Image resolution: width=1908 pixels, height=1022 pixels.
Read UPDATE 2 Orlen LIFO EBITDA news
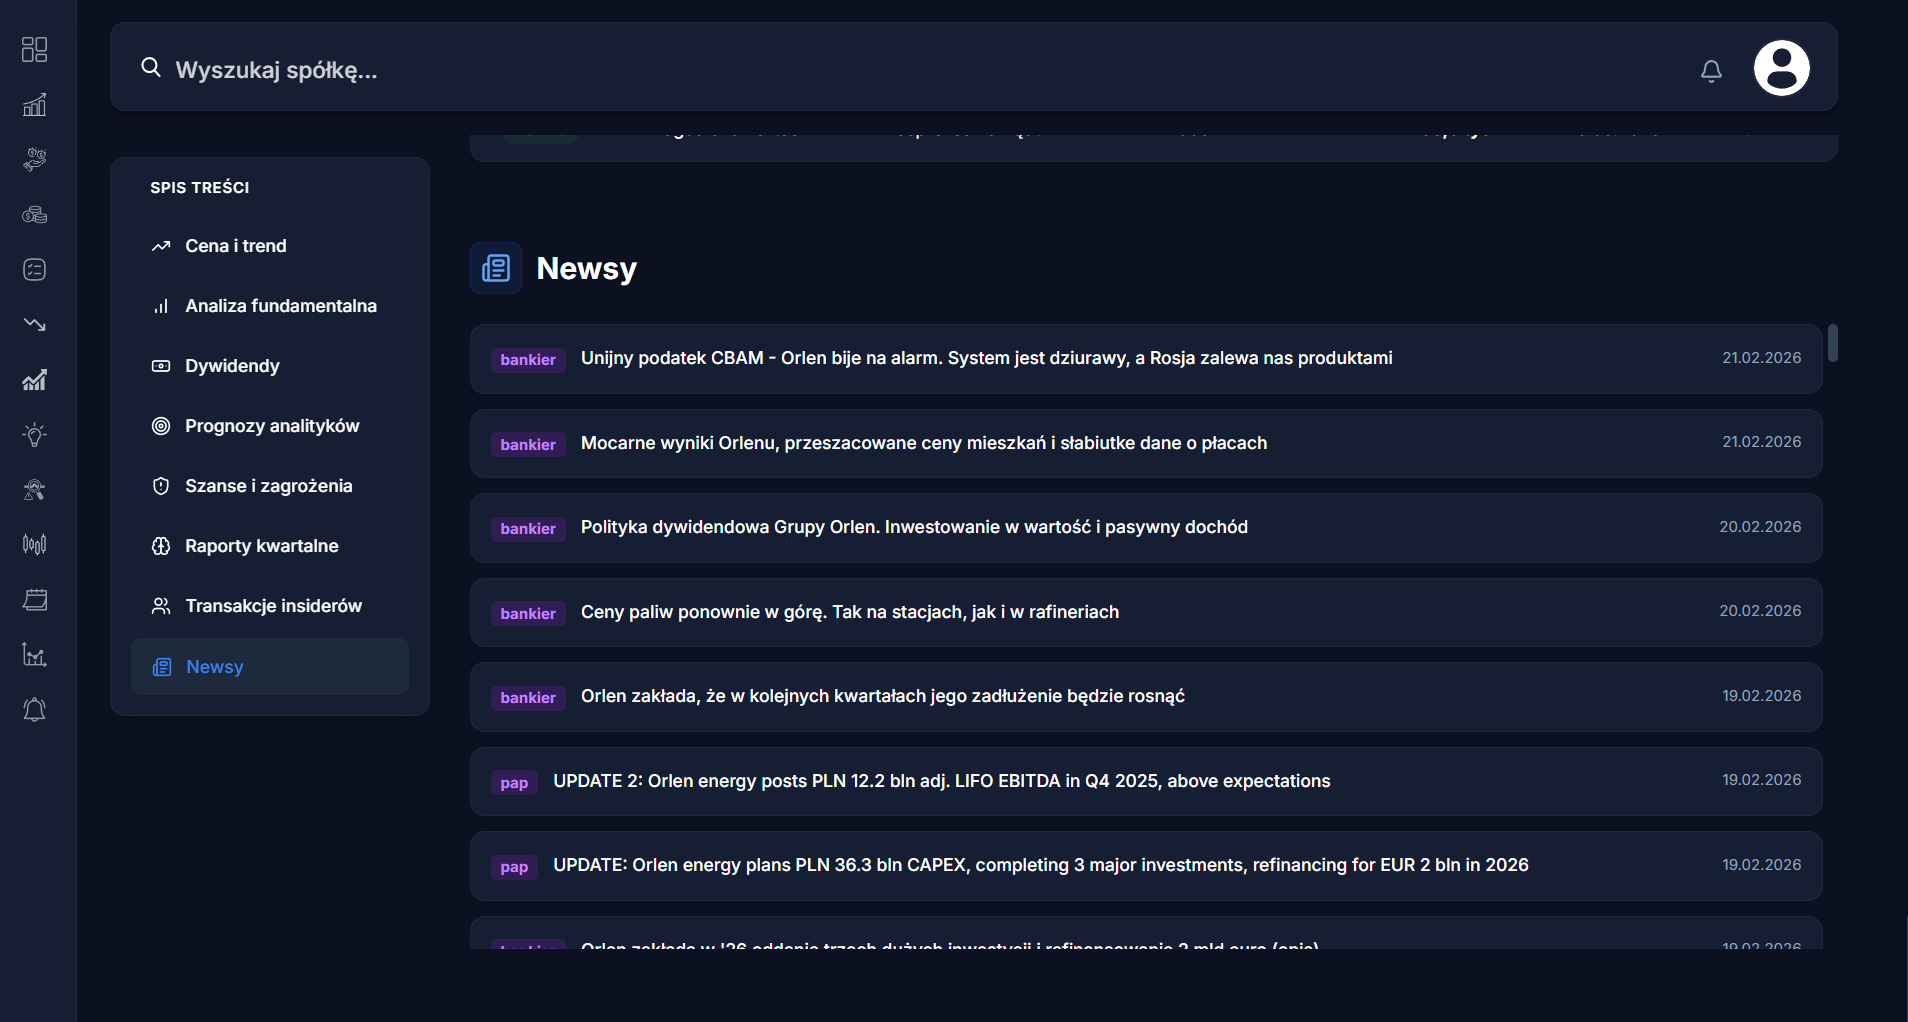941,781
